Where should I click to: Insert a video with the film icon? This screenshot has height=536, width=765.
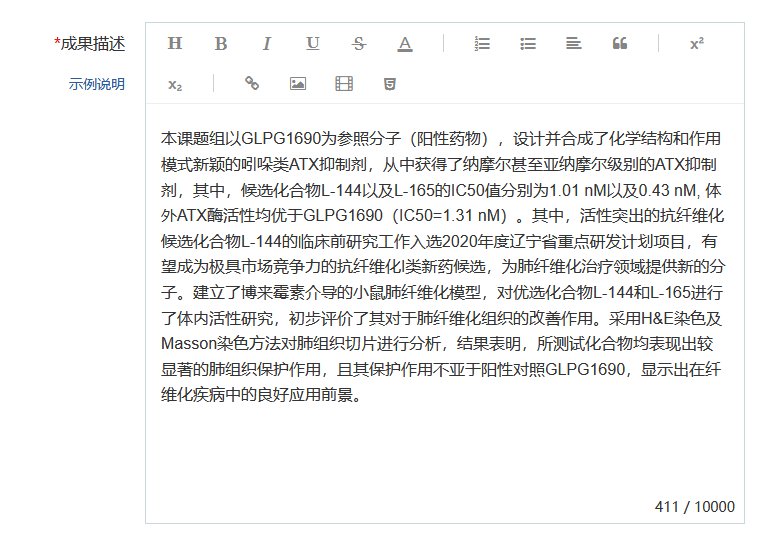tap(344, 84)
